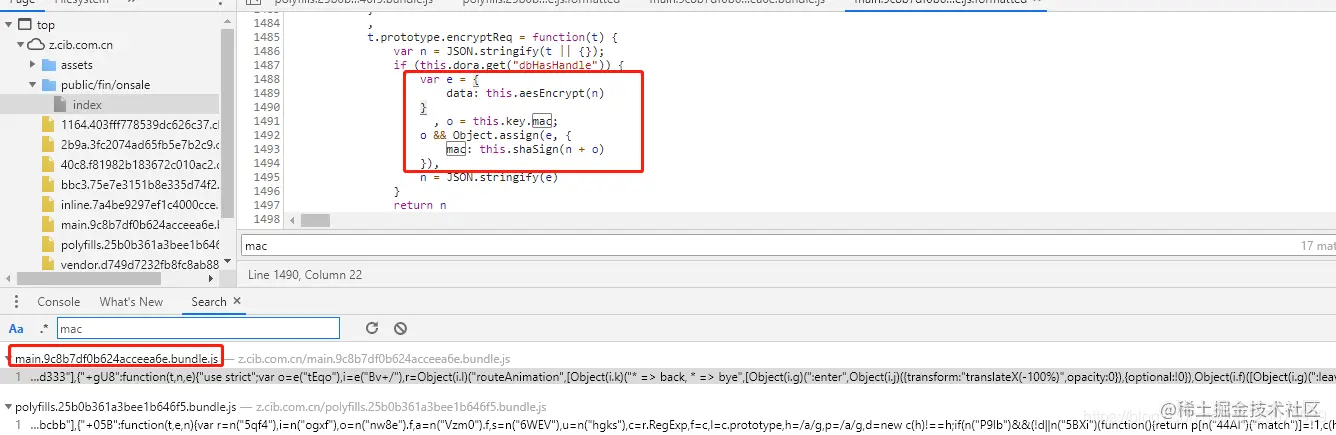Click the assets folder icon
This screenshot has width=1336, height=435.
pyautogui.click(x=49, y=65)
